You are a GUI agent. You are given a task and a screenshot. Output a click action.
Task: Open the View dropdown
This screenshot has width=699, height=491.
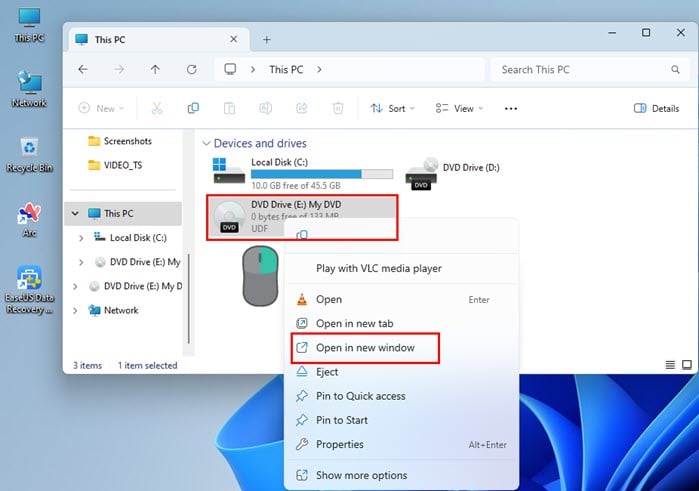(459, 108)
